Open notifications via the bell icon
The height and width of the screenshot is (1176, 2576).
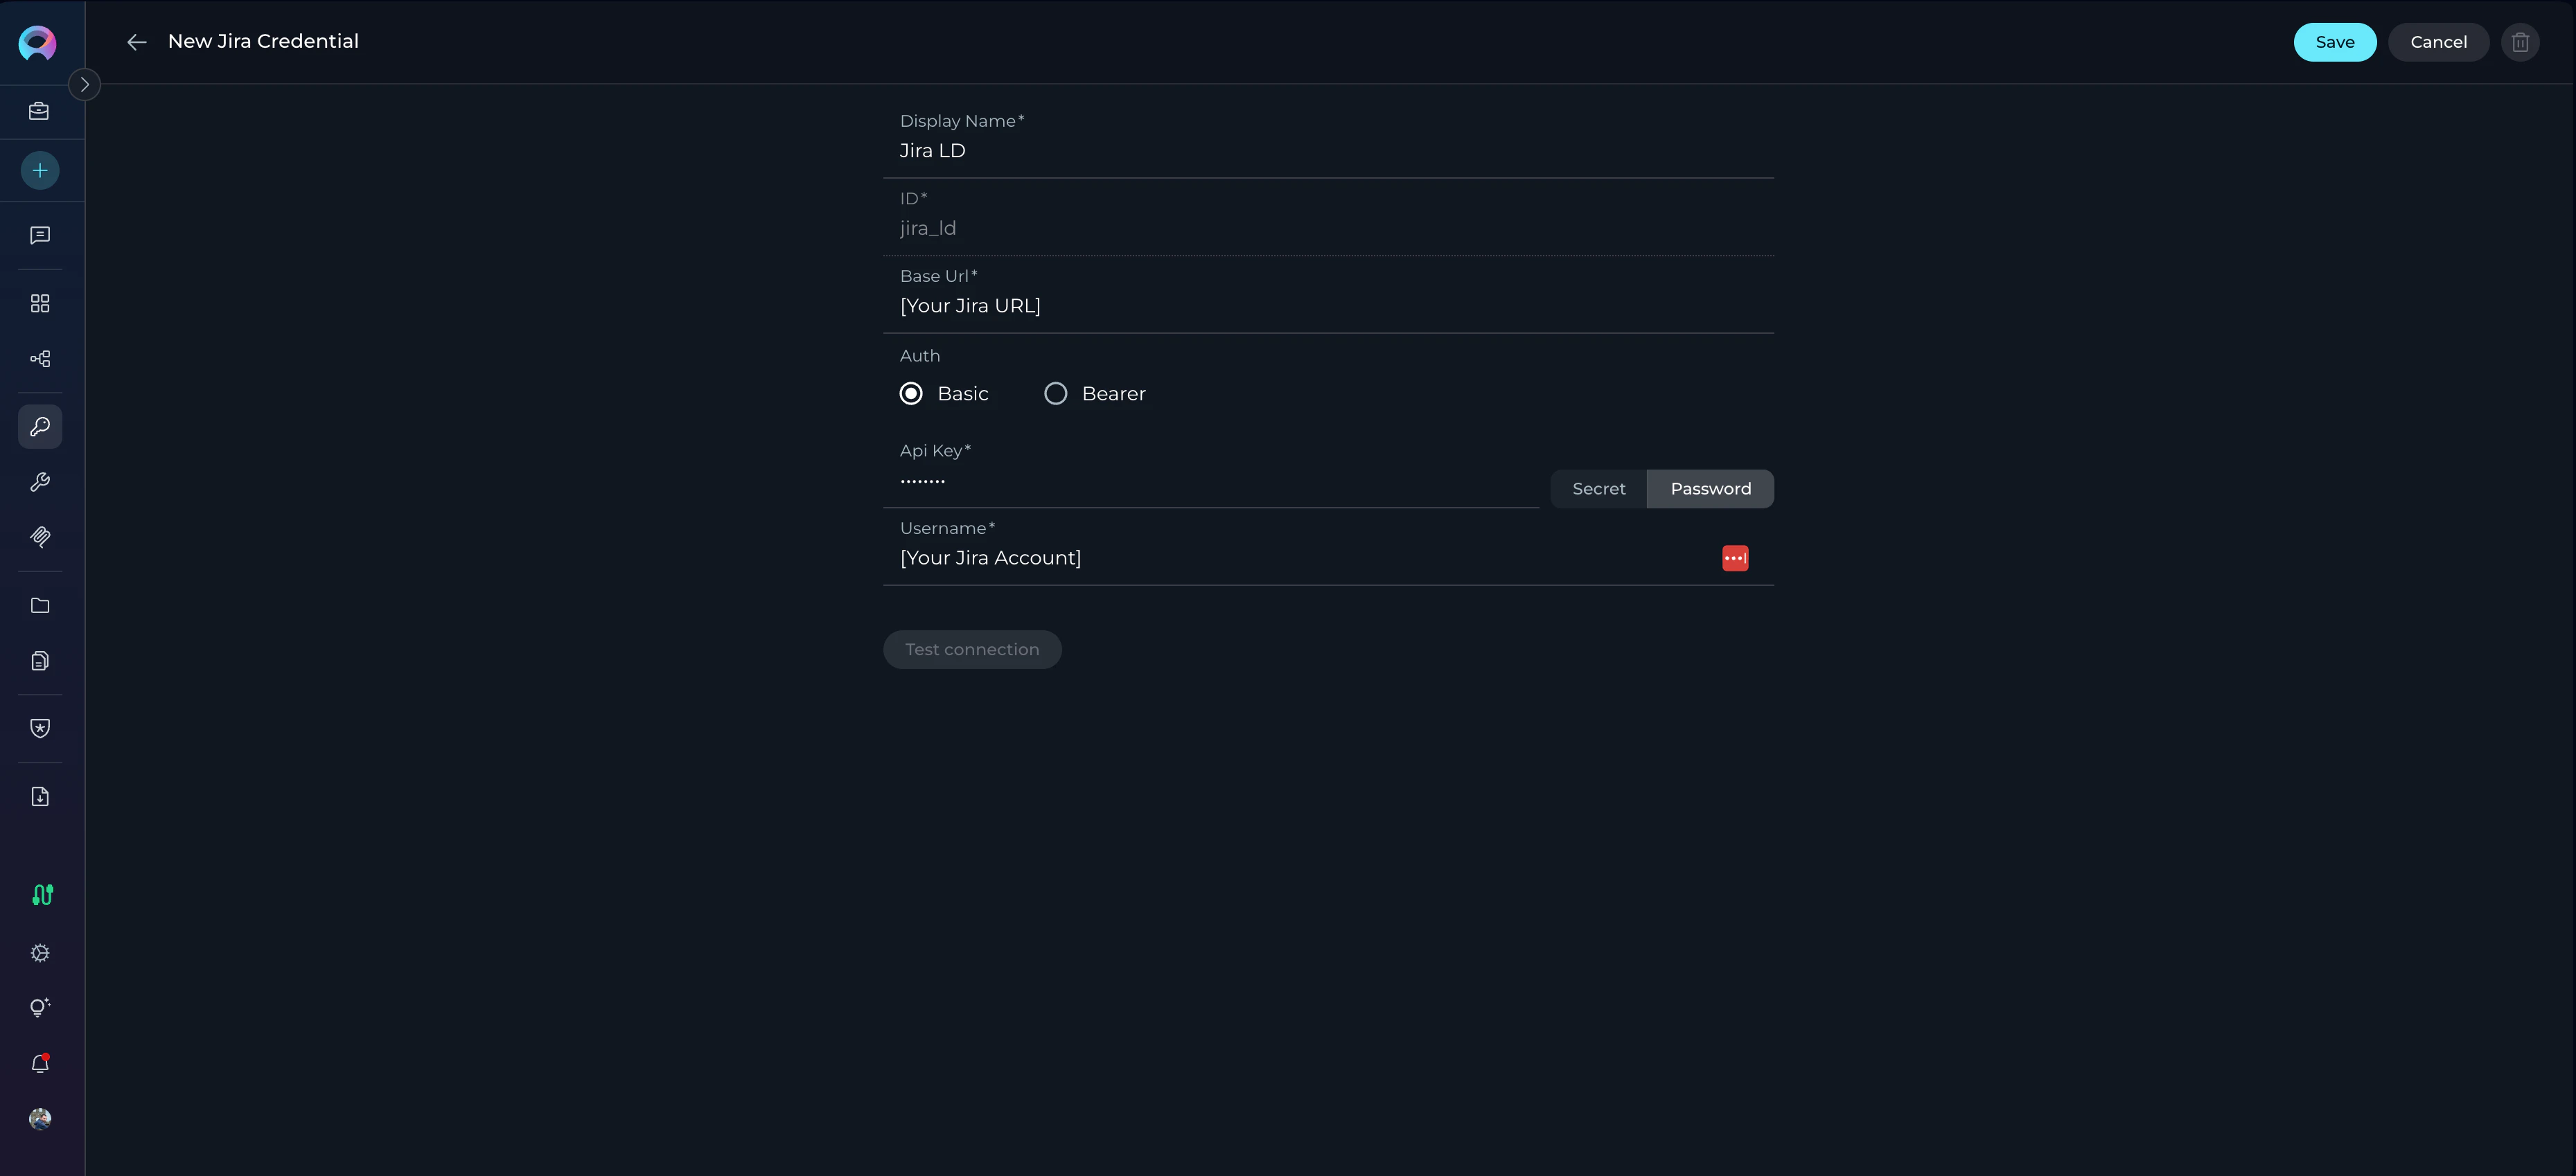coord(40,1063)
